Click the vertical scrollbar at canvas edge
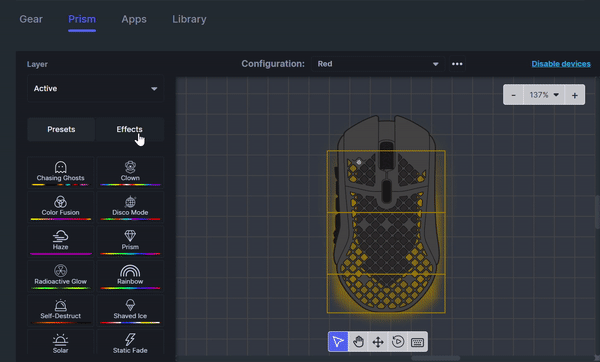Viewport: 600px width, 362px height. [x=597, y=212]
